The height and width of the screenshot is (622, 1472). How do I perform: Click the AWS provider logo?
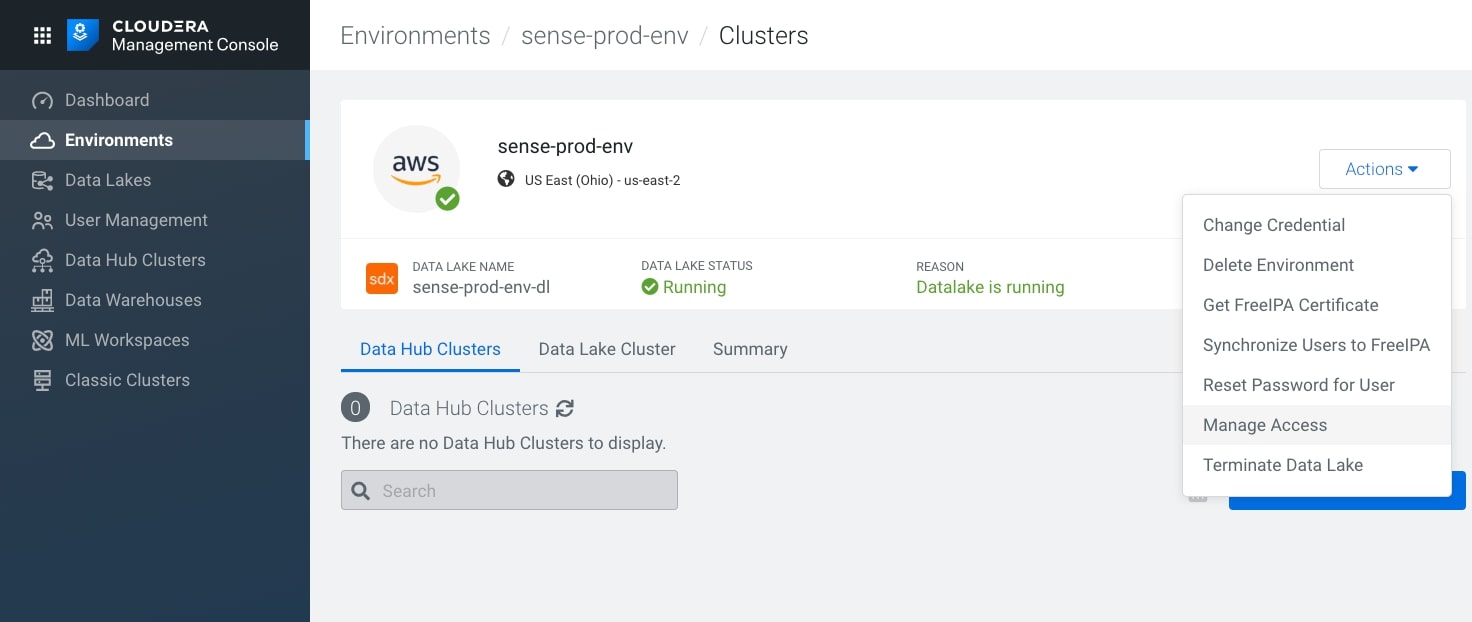(416, 168)
